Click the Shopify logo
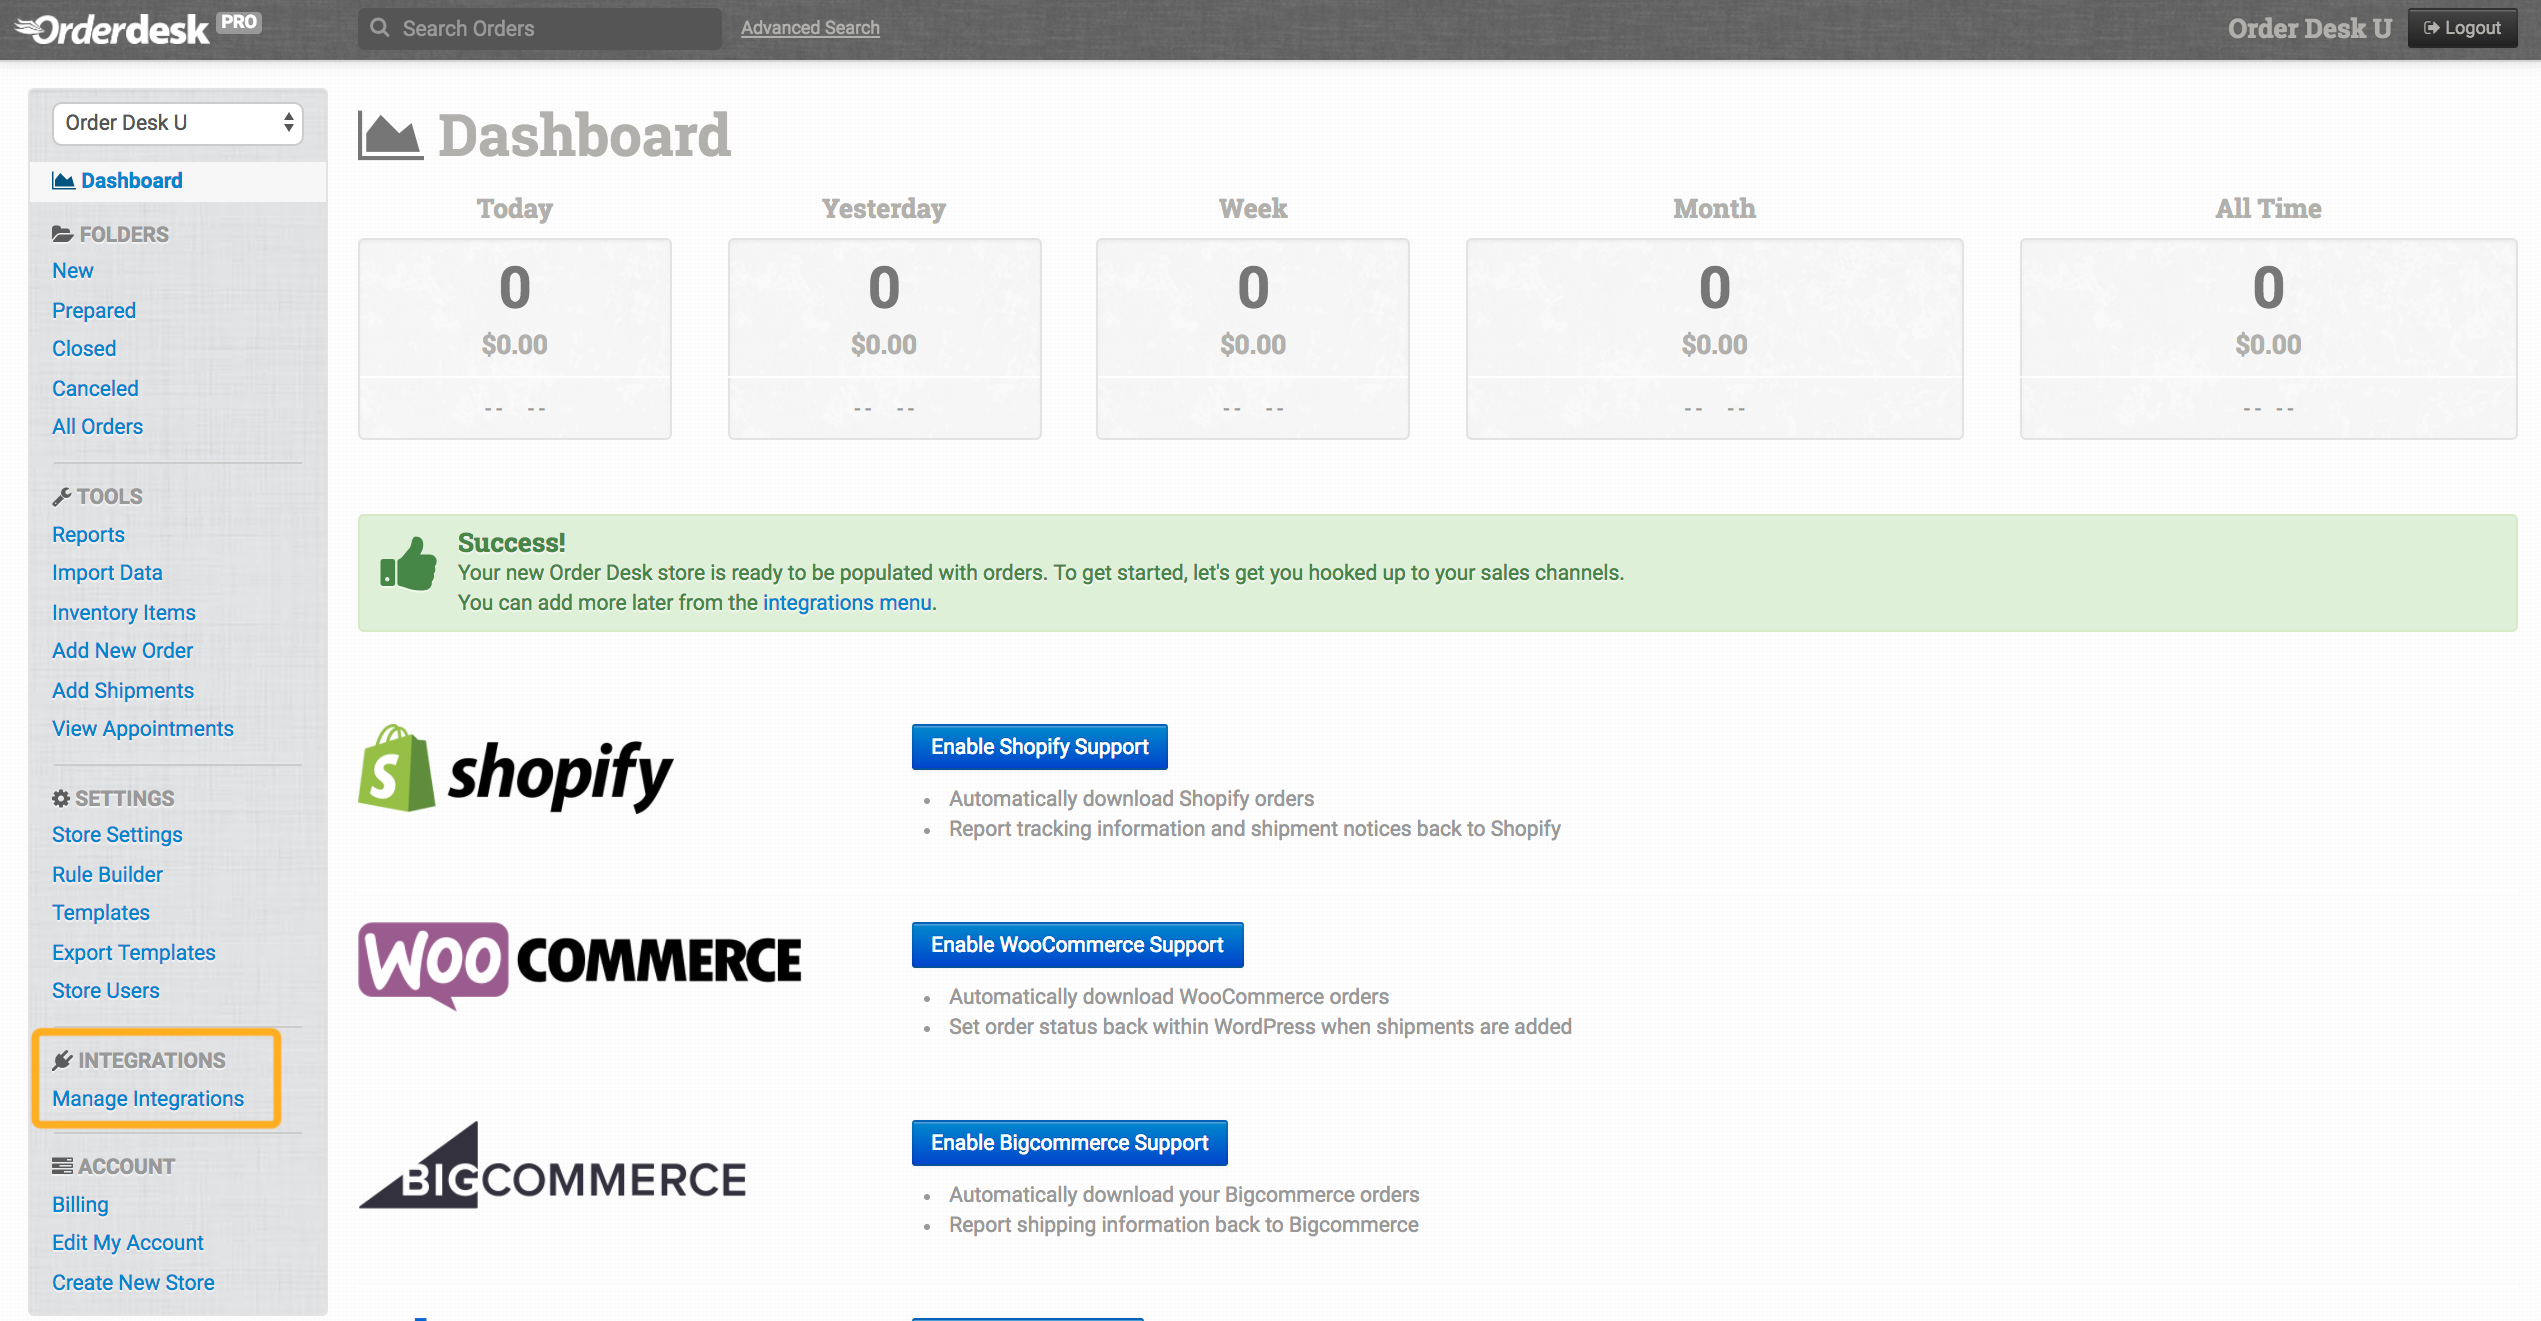 (515, 771)
